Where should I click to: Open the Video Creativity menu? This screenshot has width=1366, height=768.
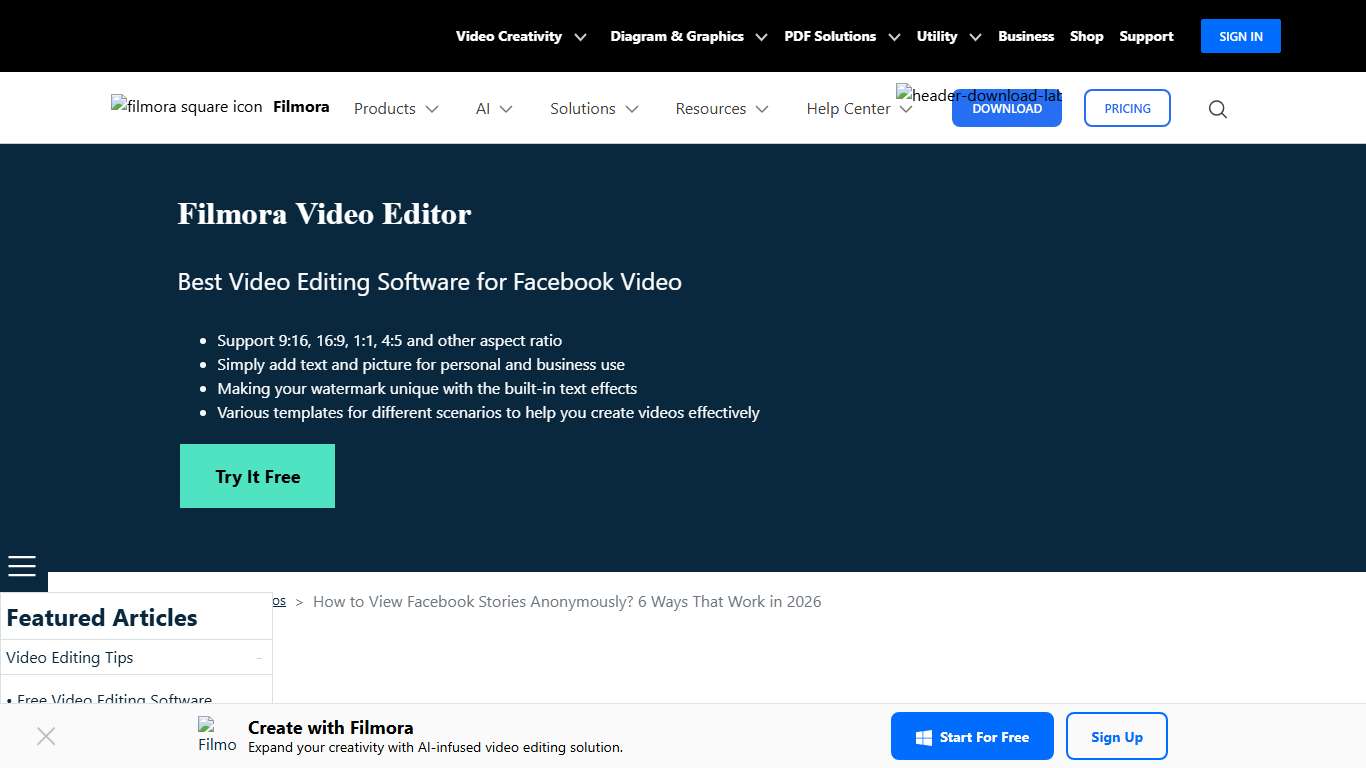509,36
